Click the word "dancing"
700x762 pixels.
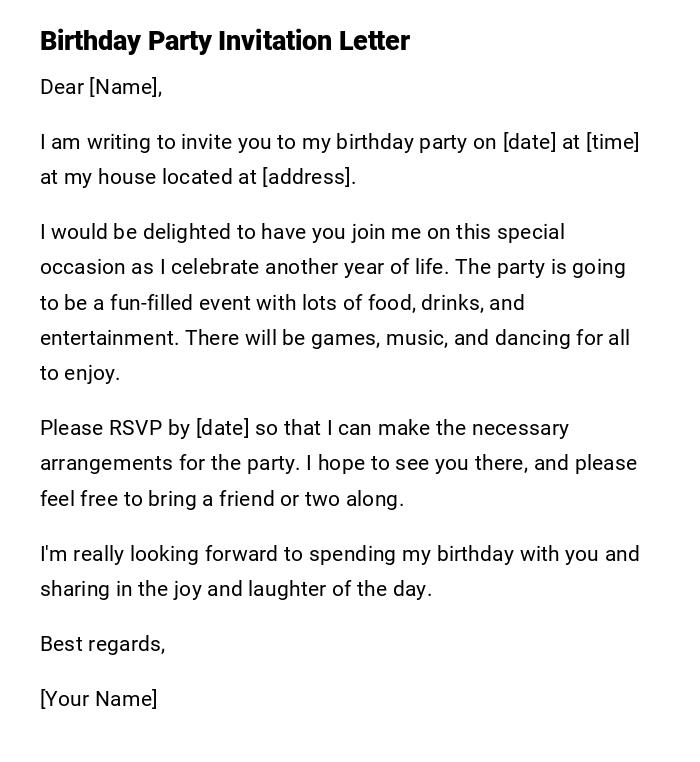pos(532,338)
